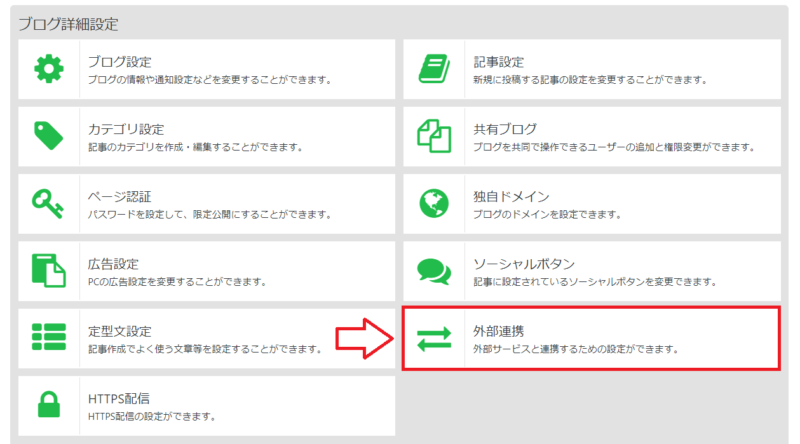Click description 記事に設定されているソーシャルボタンを変更できます。

tap(595, 282)
